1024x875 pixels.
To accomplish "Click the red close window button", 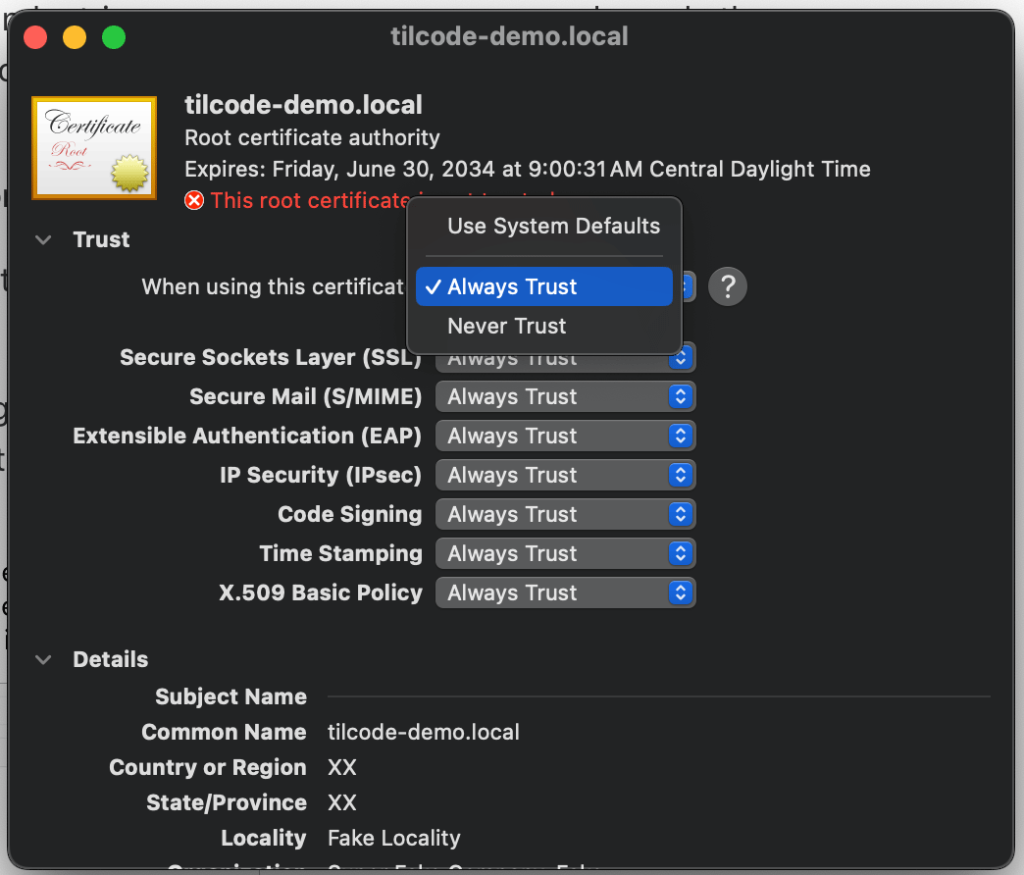I will tap(36, 38).
